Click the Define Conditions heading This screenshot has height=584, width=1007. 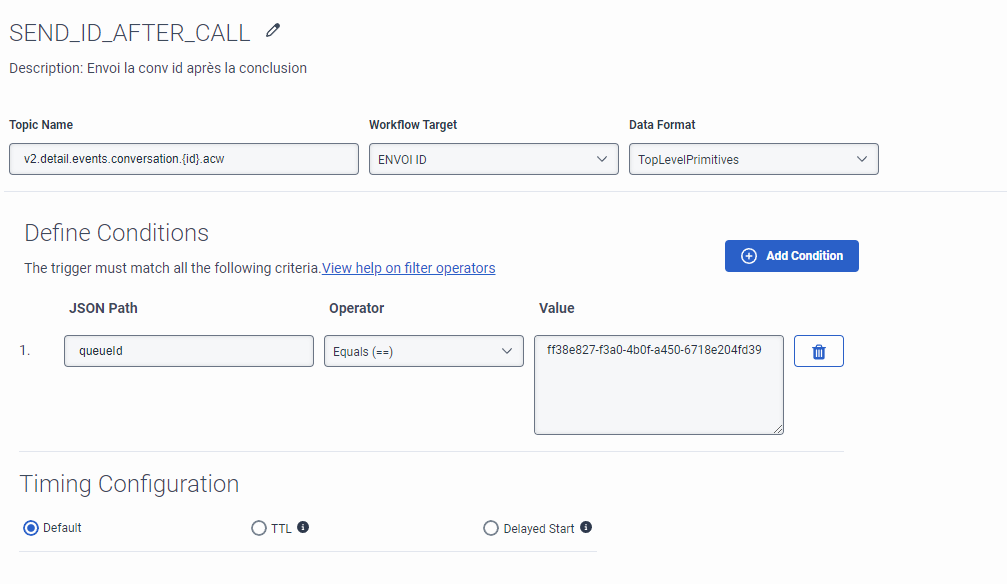click(x=116, y=233)
